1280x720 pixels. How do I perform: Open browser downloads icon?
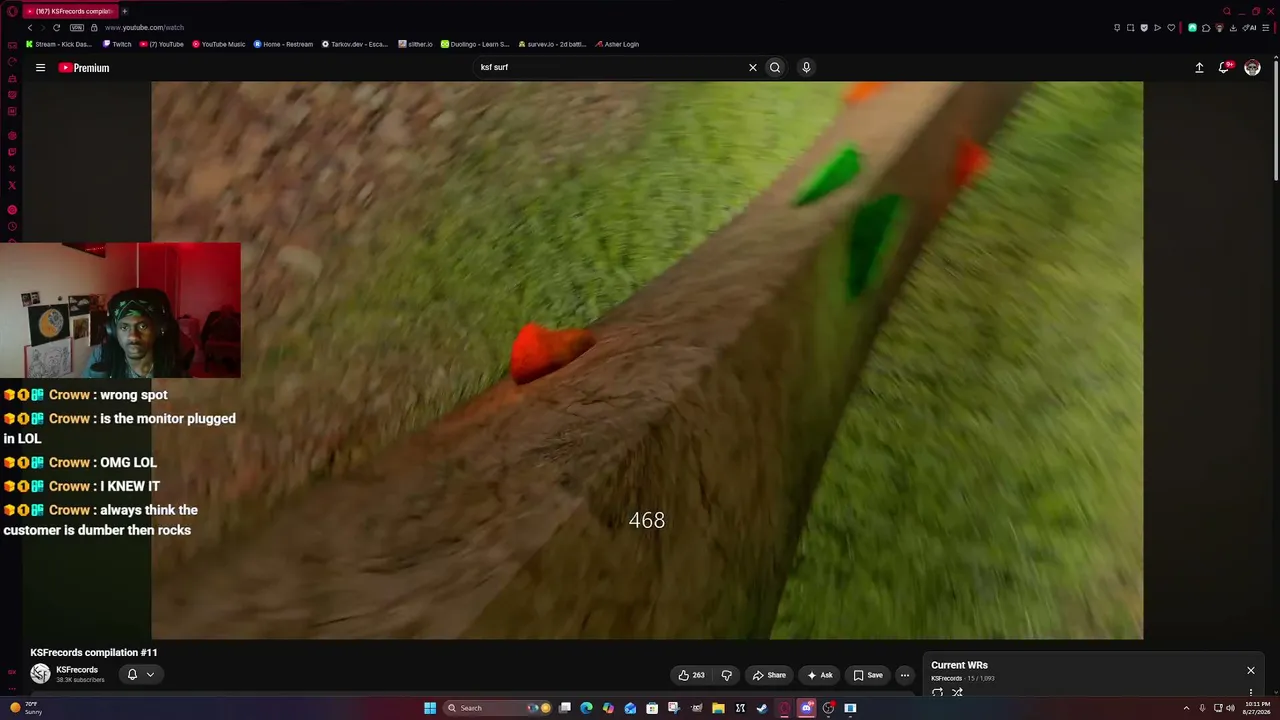(1233, 28)
